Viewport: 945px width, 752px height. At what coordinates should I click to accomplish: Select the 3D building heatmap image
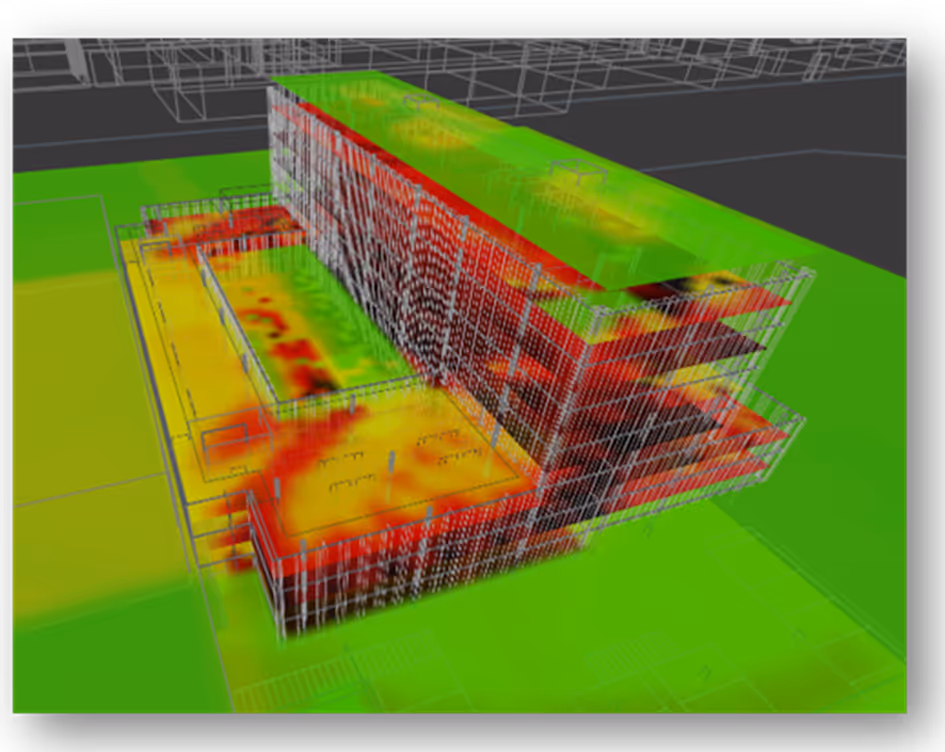(459, 376)
